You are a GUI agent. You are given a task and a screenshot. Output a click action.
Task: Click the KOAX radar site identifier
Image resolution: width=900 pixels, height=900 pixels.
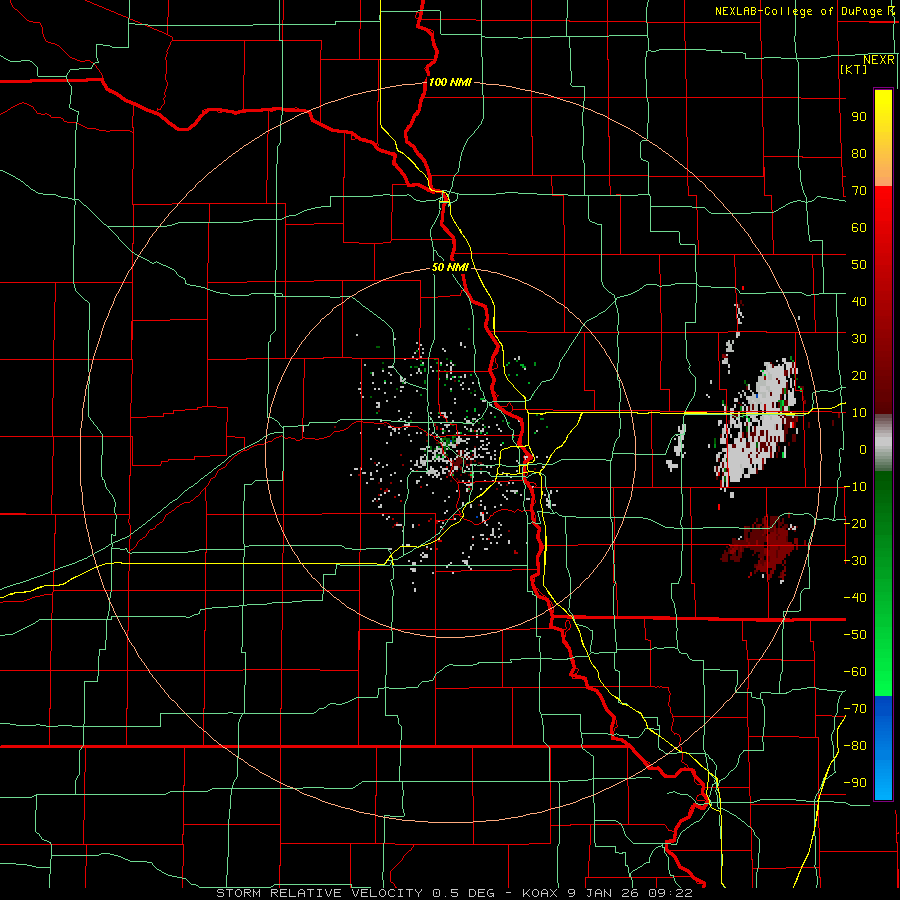(x=540, y=893)
